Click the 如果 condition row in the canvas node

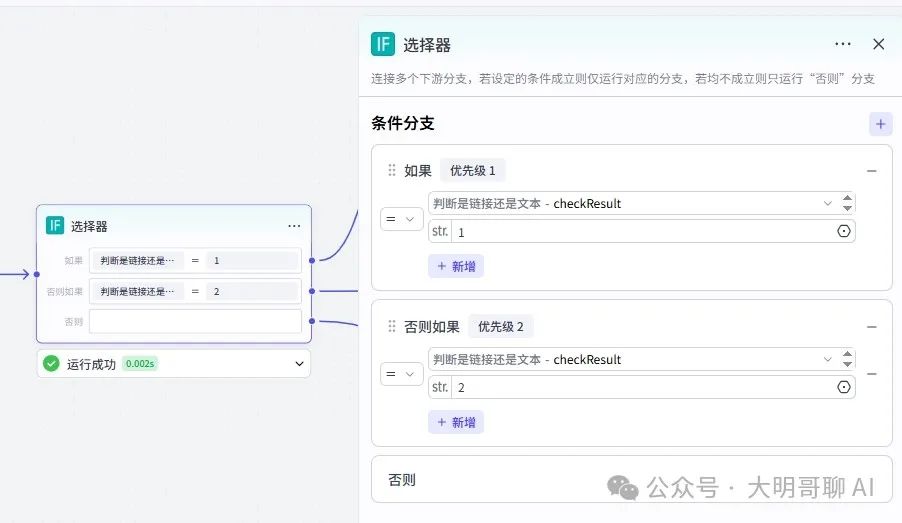196,260
